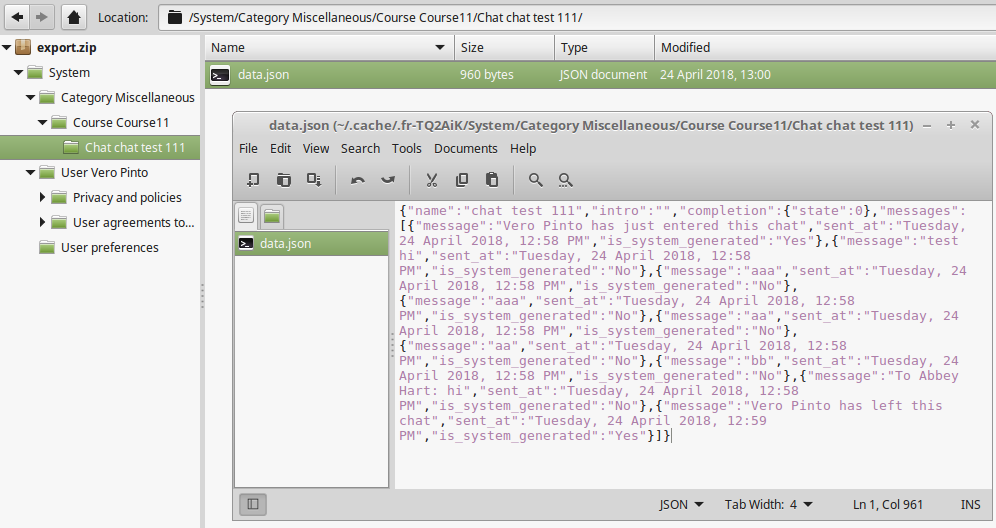This screenshot has height=528, width=996.
Task: Cut the selected text
Action: coord(432,180)
